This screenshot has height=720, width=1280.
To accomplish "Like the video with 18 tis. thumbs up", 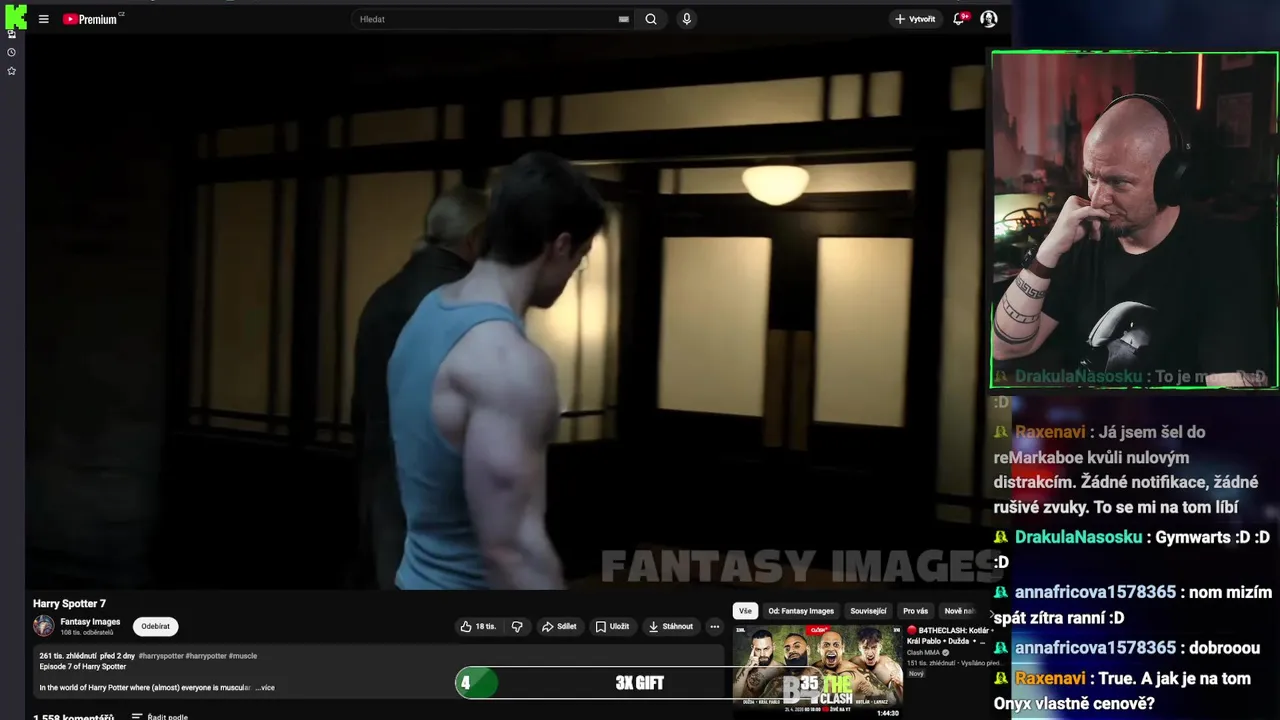I will click(478, 627).
